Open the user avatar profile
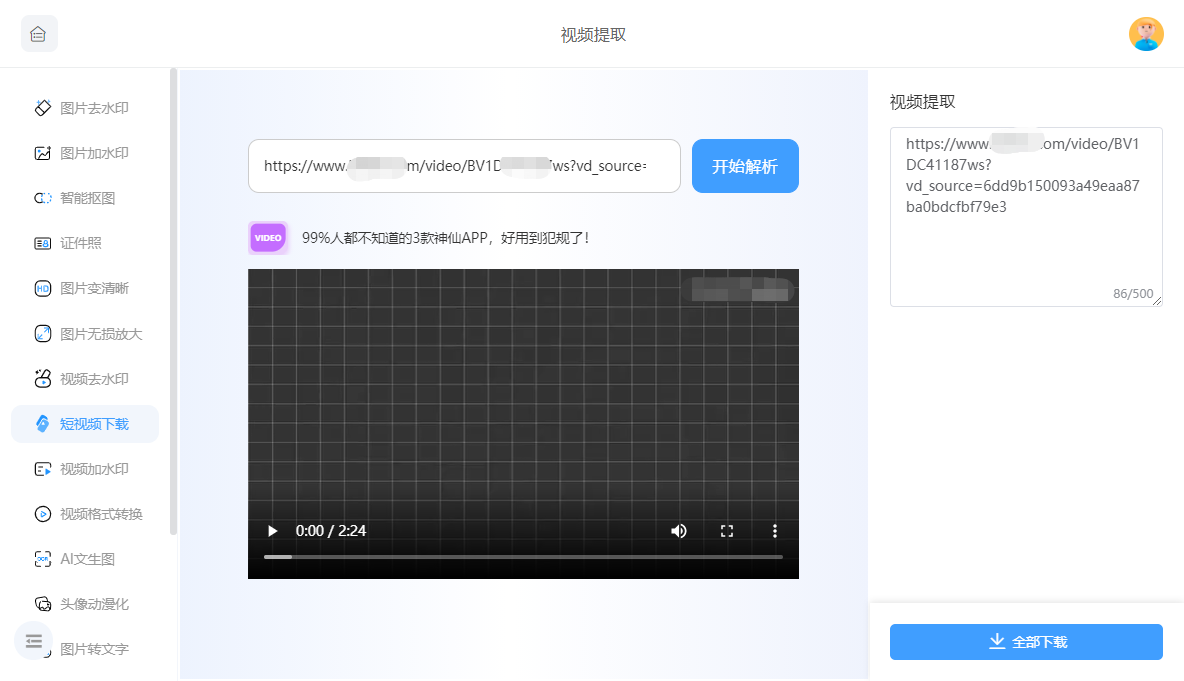This screenshot has width=1184, height=681. 1146,34
